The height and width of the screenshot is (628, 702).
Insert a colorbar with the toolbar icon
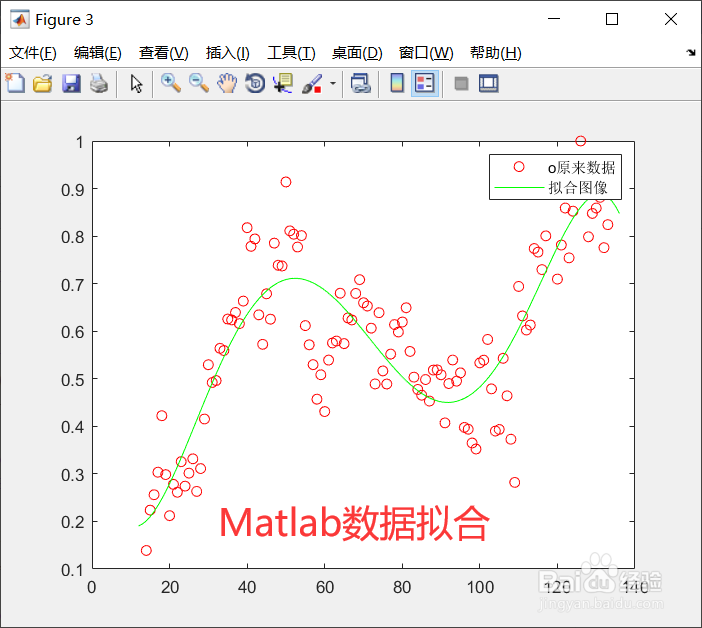pos(397,83)
